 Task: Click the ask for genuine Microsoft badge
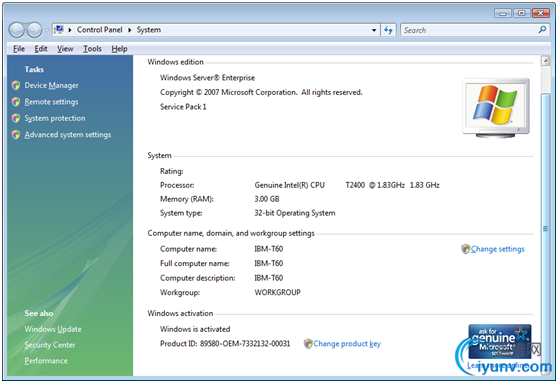tap(499, 341)
